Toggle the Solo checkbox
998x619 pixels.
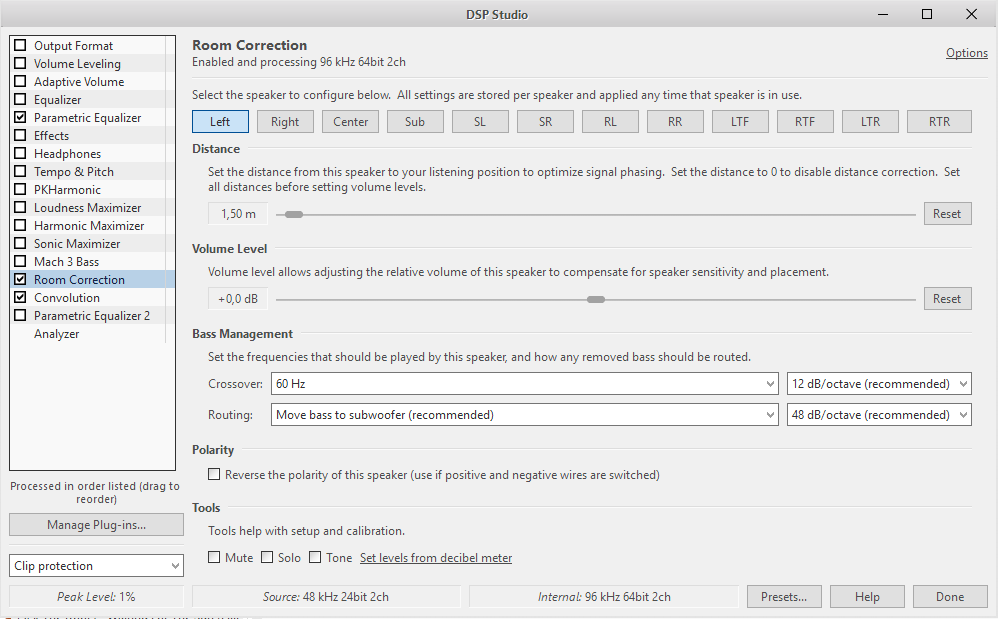coord(267,557)
